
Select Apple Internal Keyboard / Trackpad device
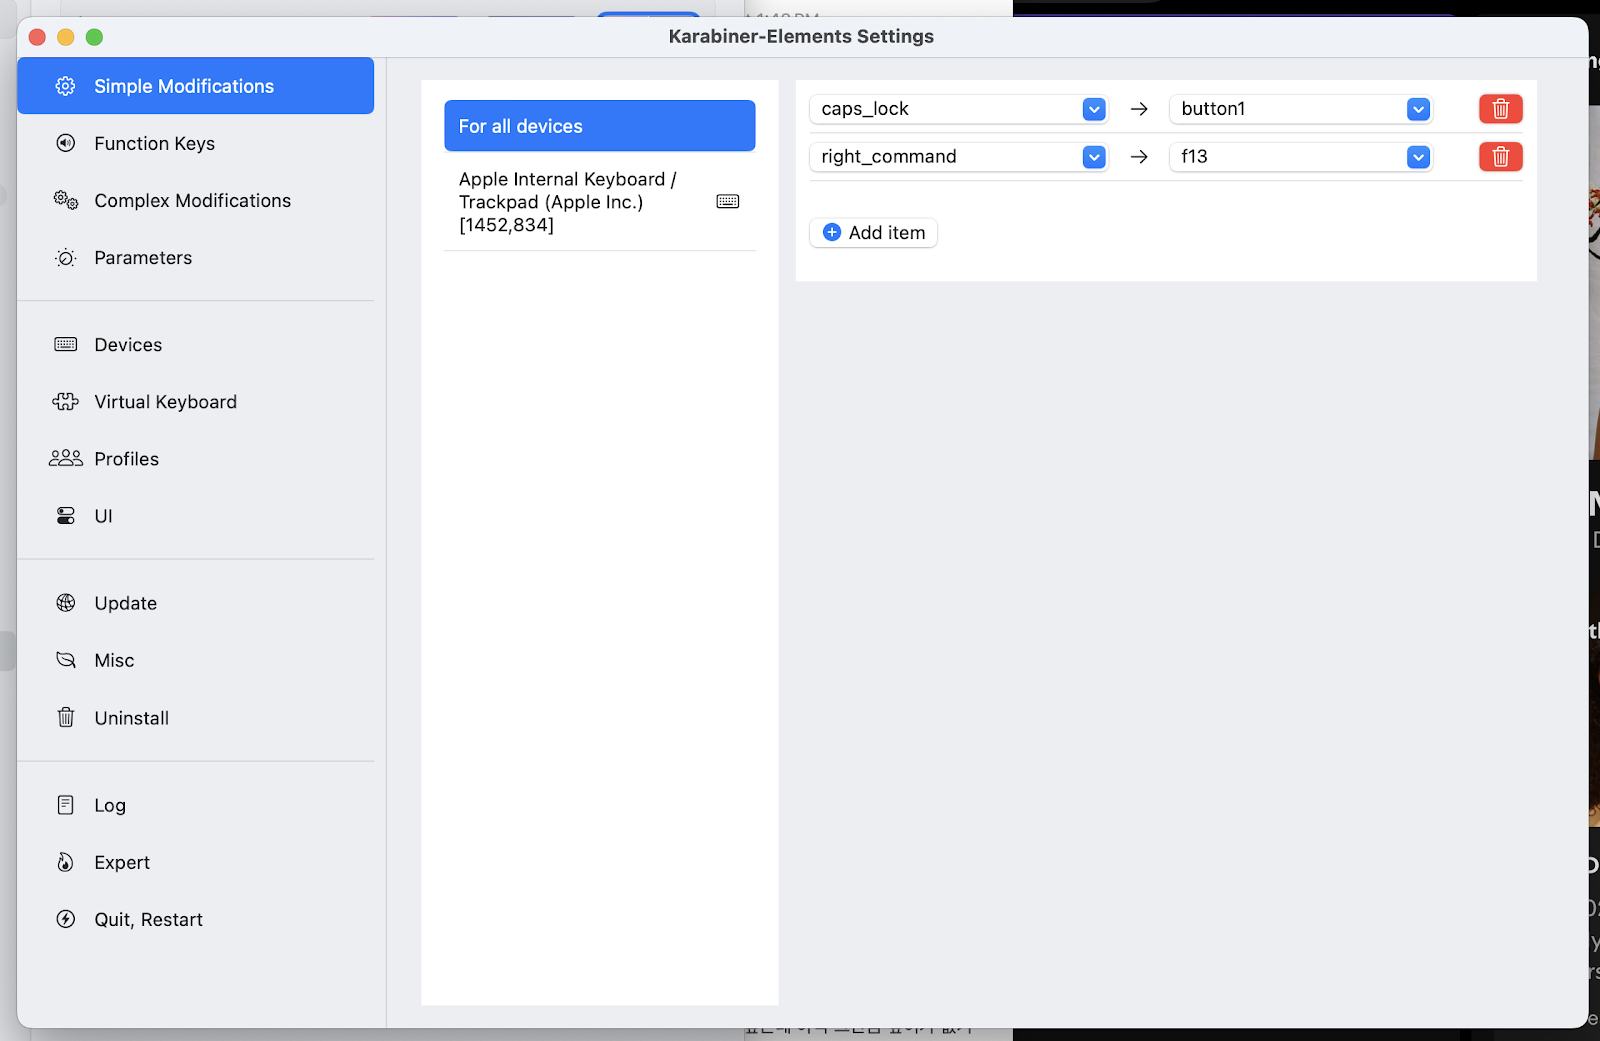tap(599, 201)
